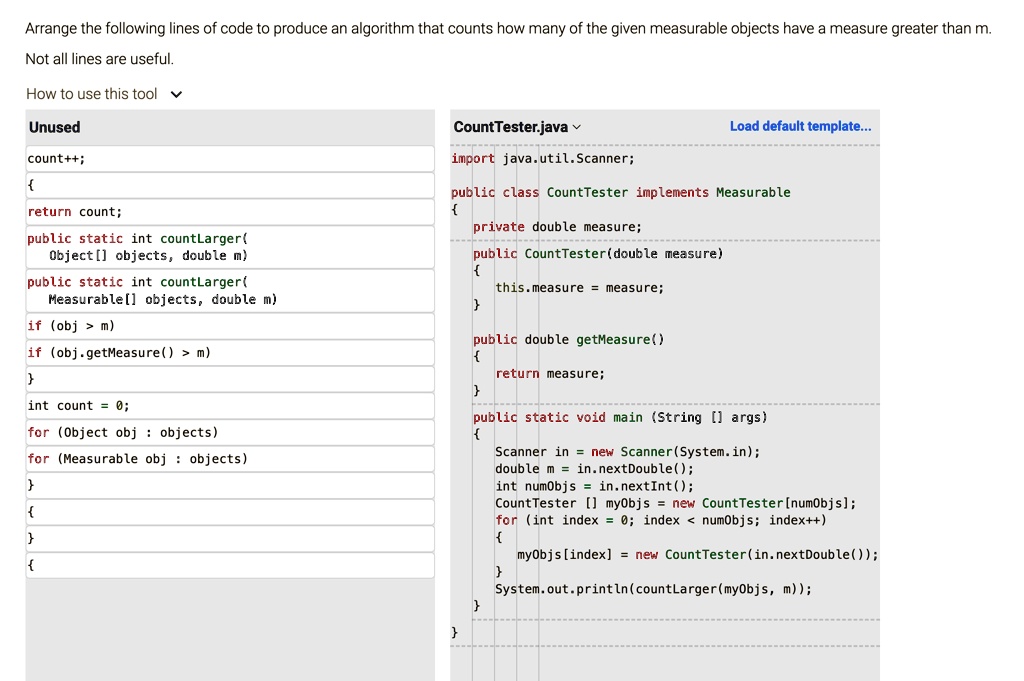Viewport: 1024px width, 681px height.
Task: Pick the countLarger line with Object[] parameter
Action: (150, 247)
